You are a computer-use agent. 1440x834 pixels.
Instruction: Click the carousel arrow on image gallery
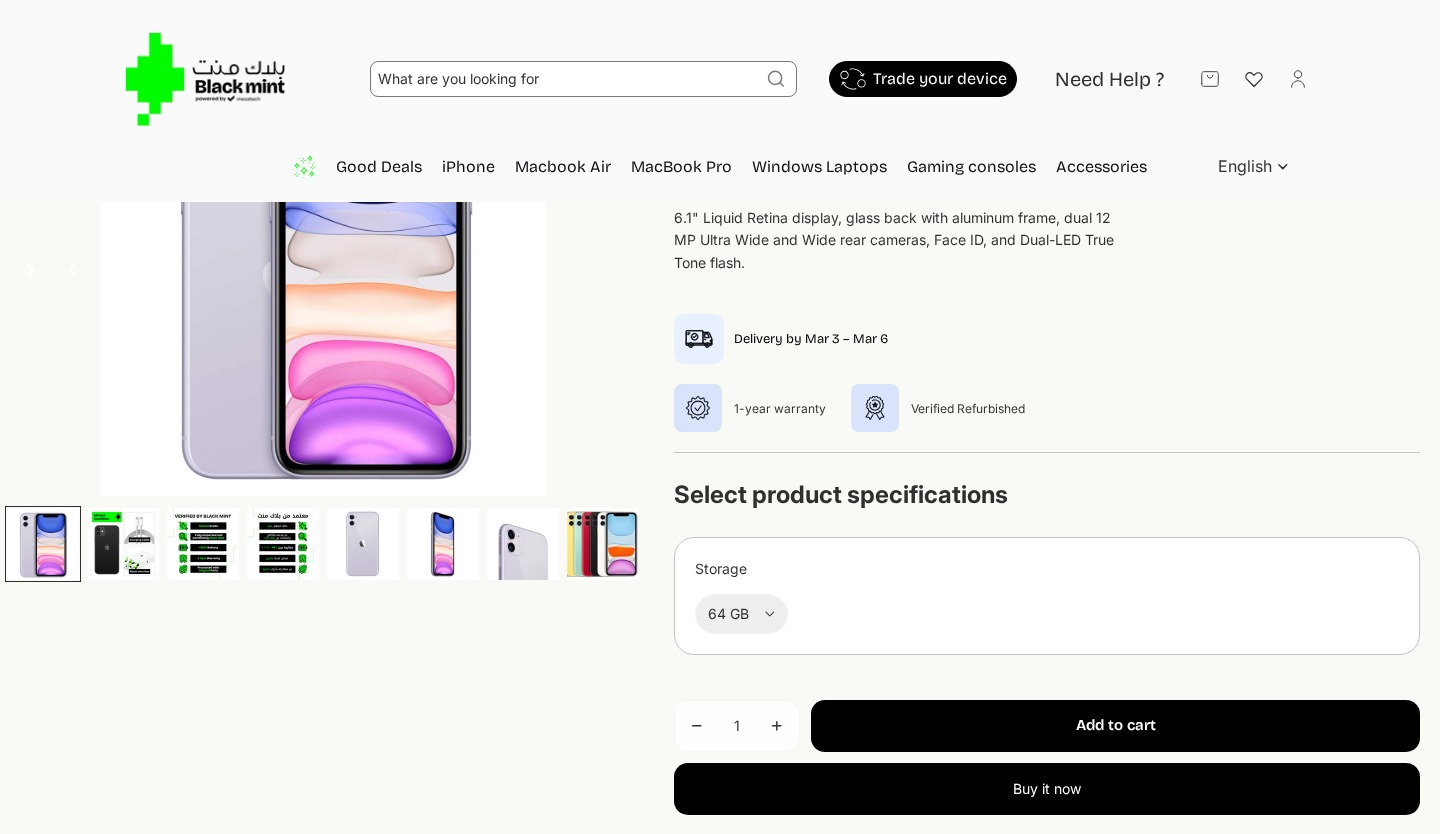[x=31, y=270]
